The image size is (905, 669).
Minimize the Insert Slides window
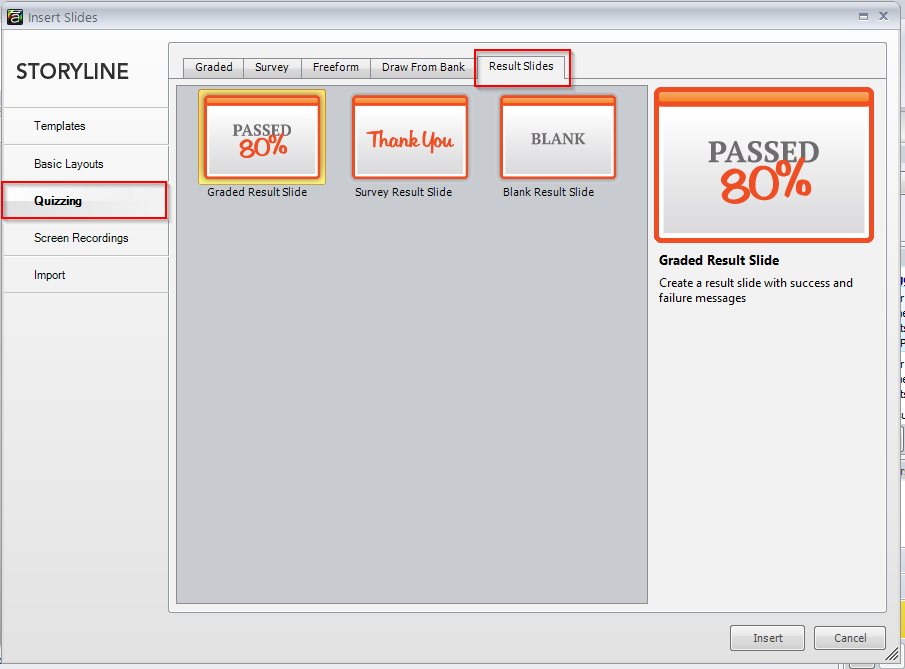[x=861, y=16]
